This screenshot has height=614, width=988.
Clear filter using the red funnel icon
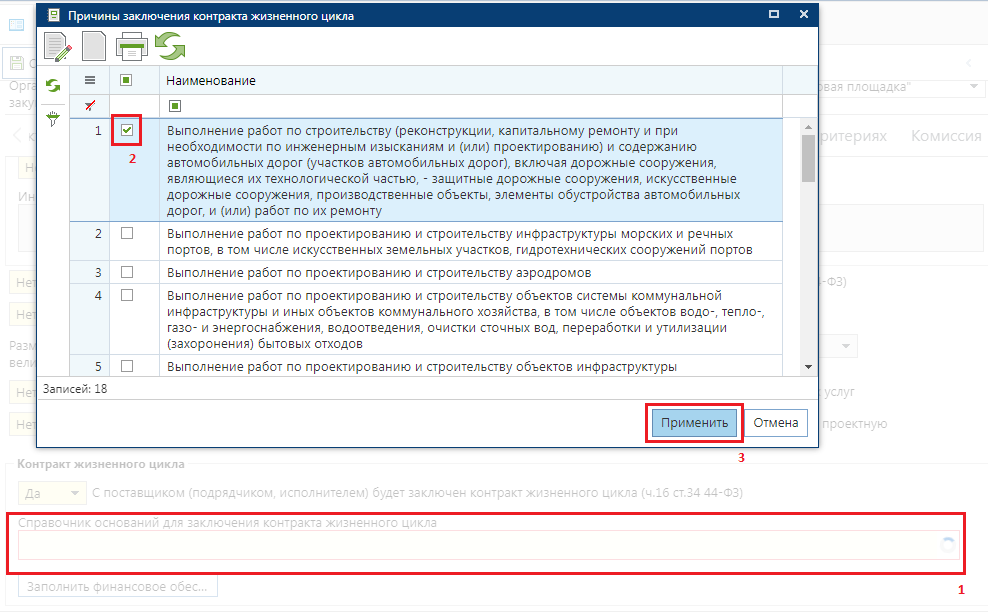coord(90,105)
